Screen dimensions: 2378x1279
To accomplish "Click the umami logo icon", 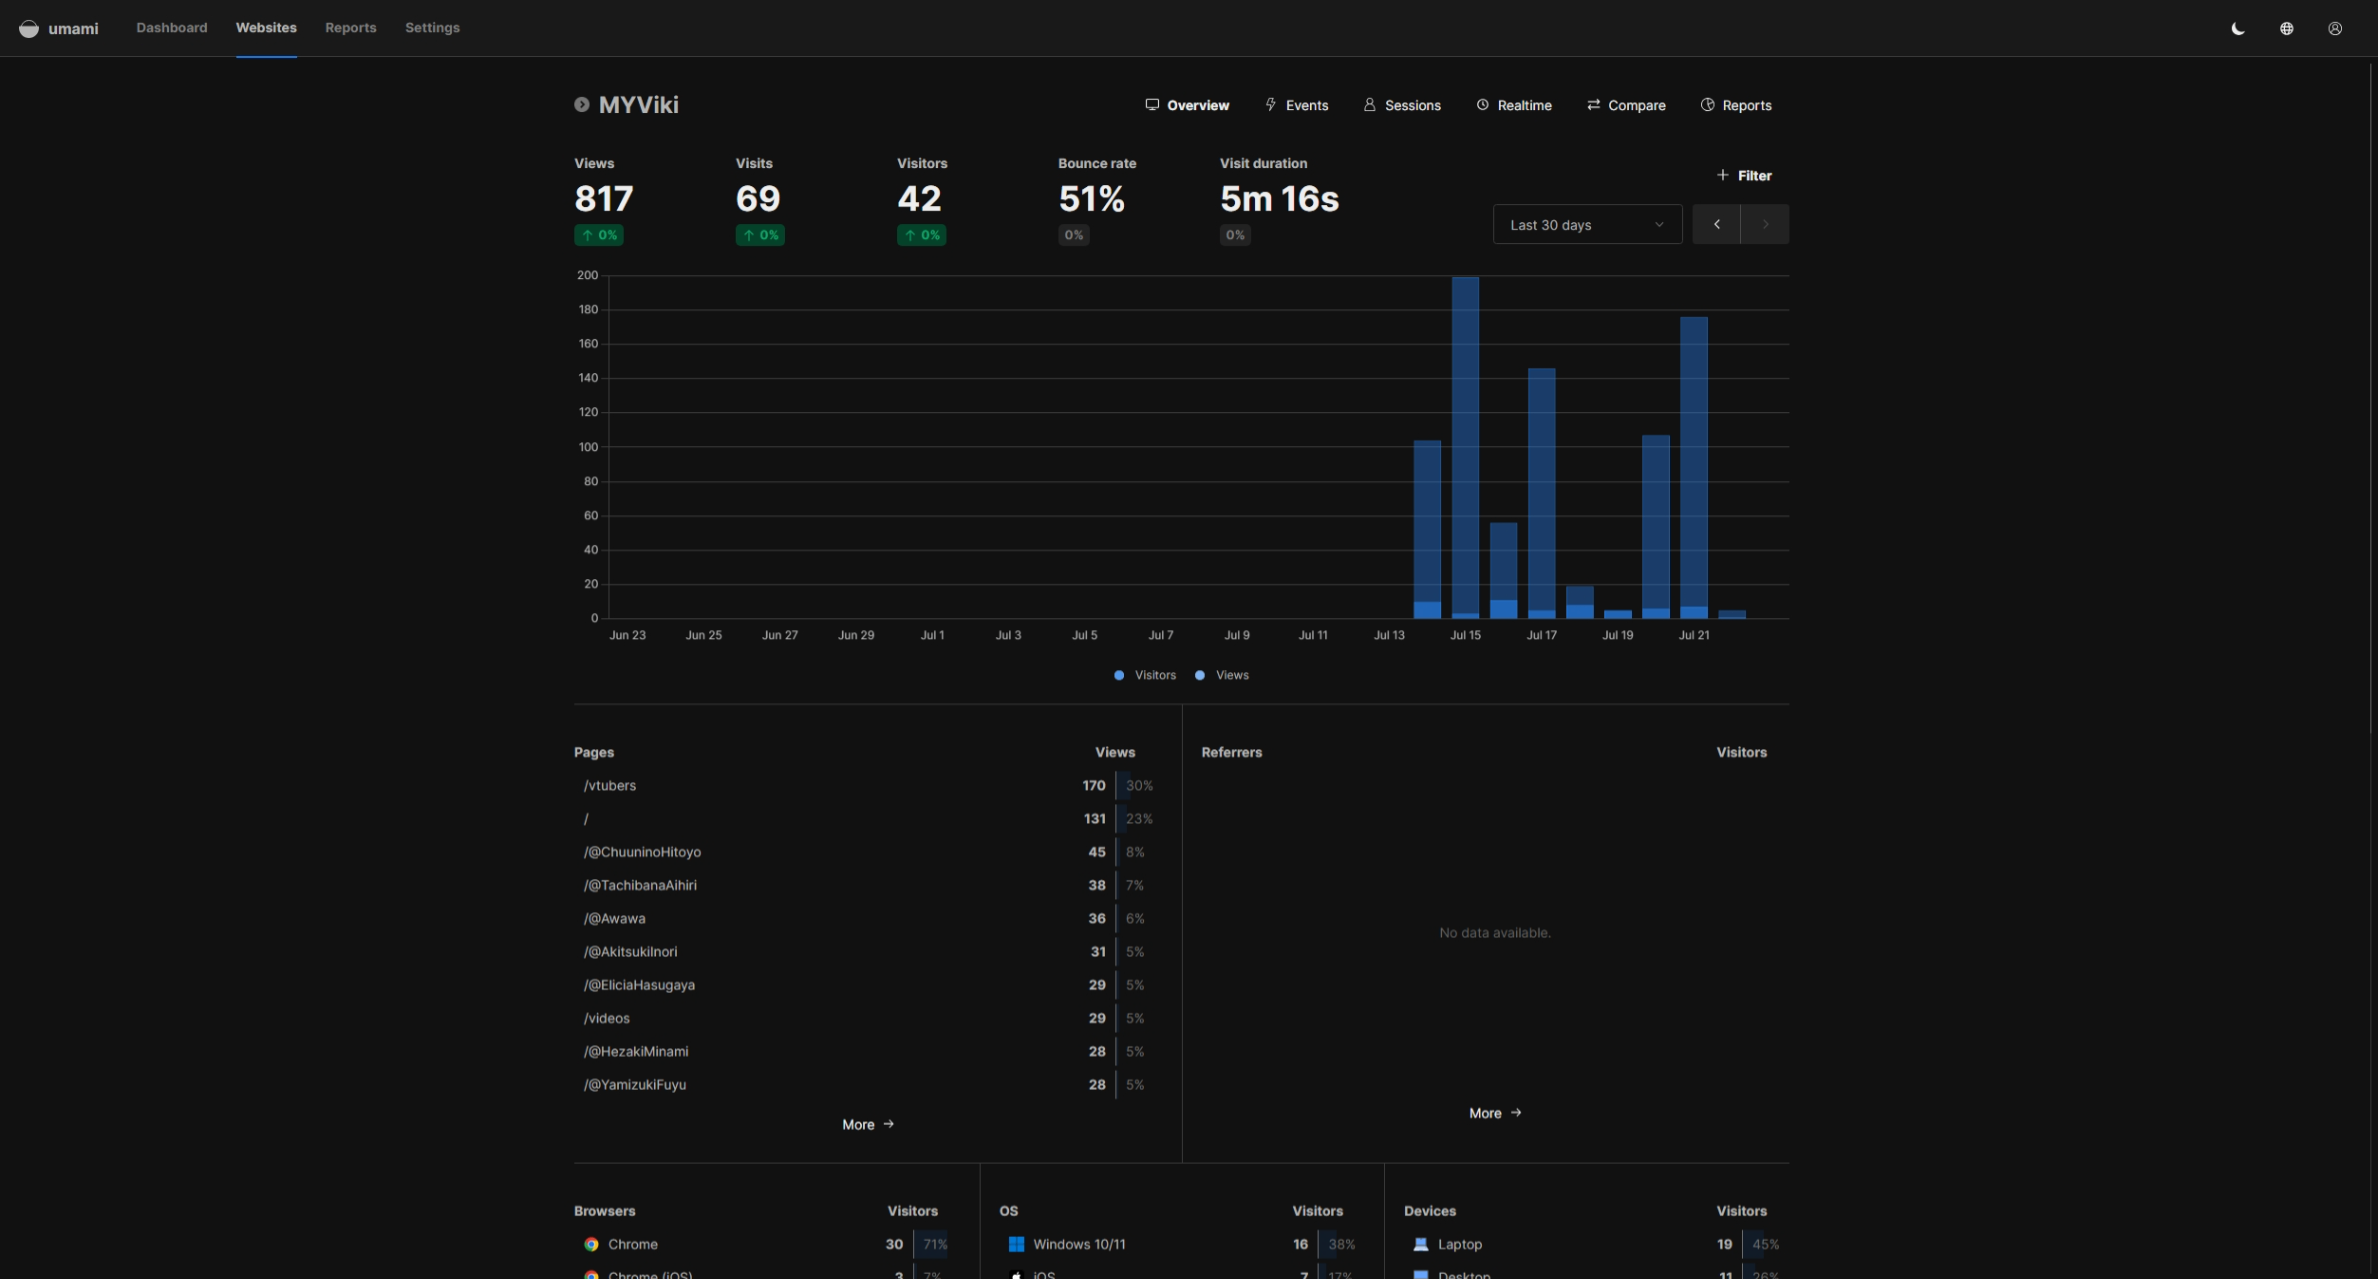I will (x=29, y=28).
